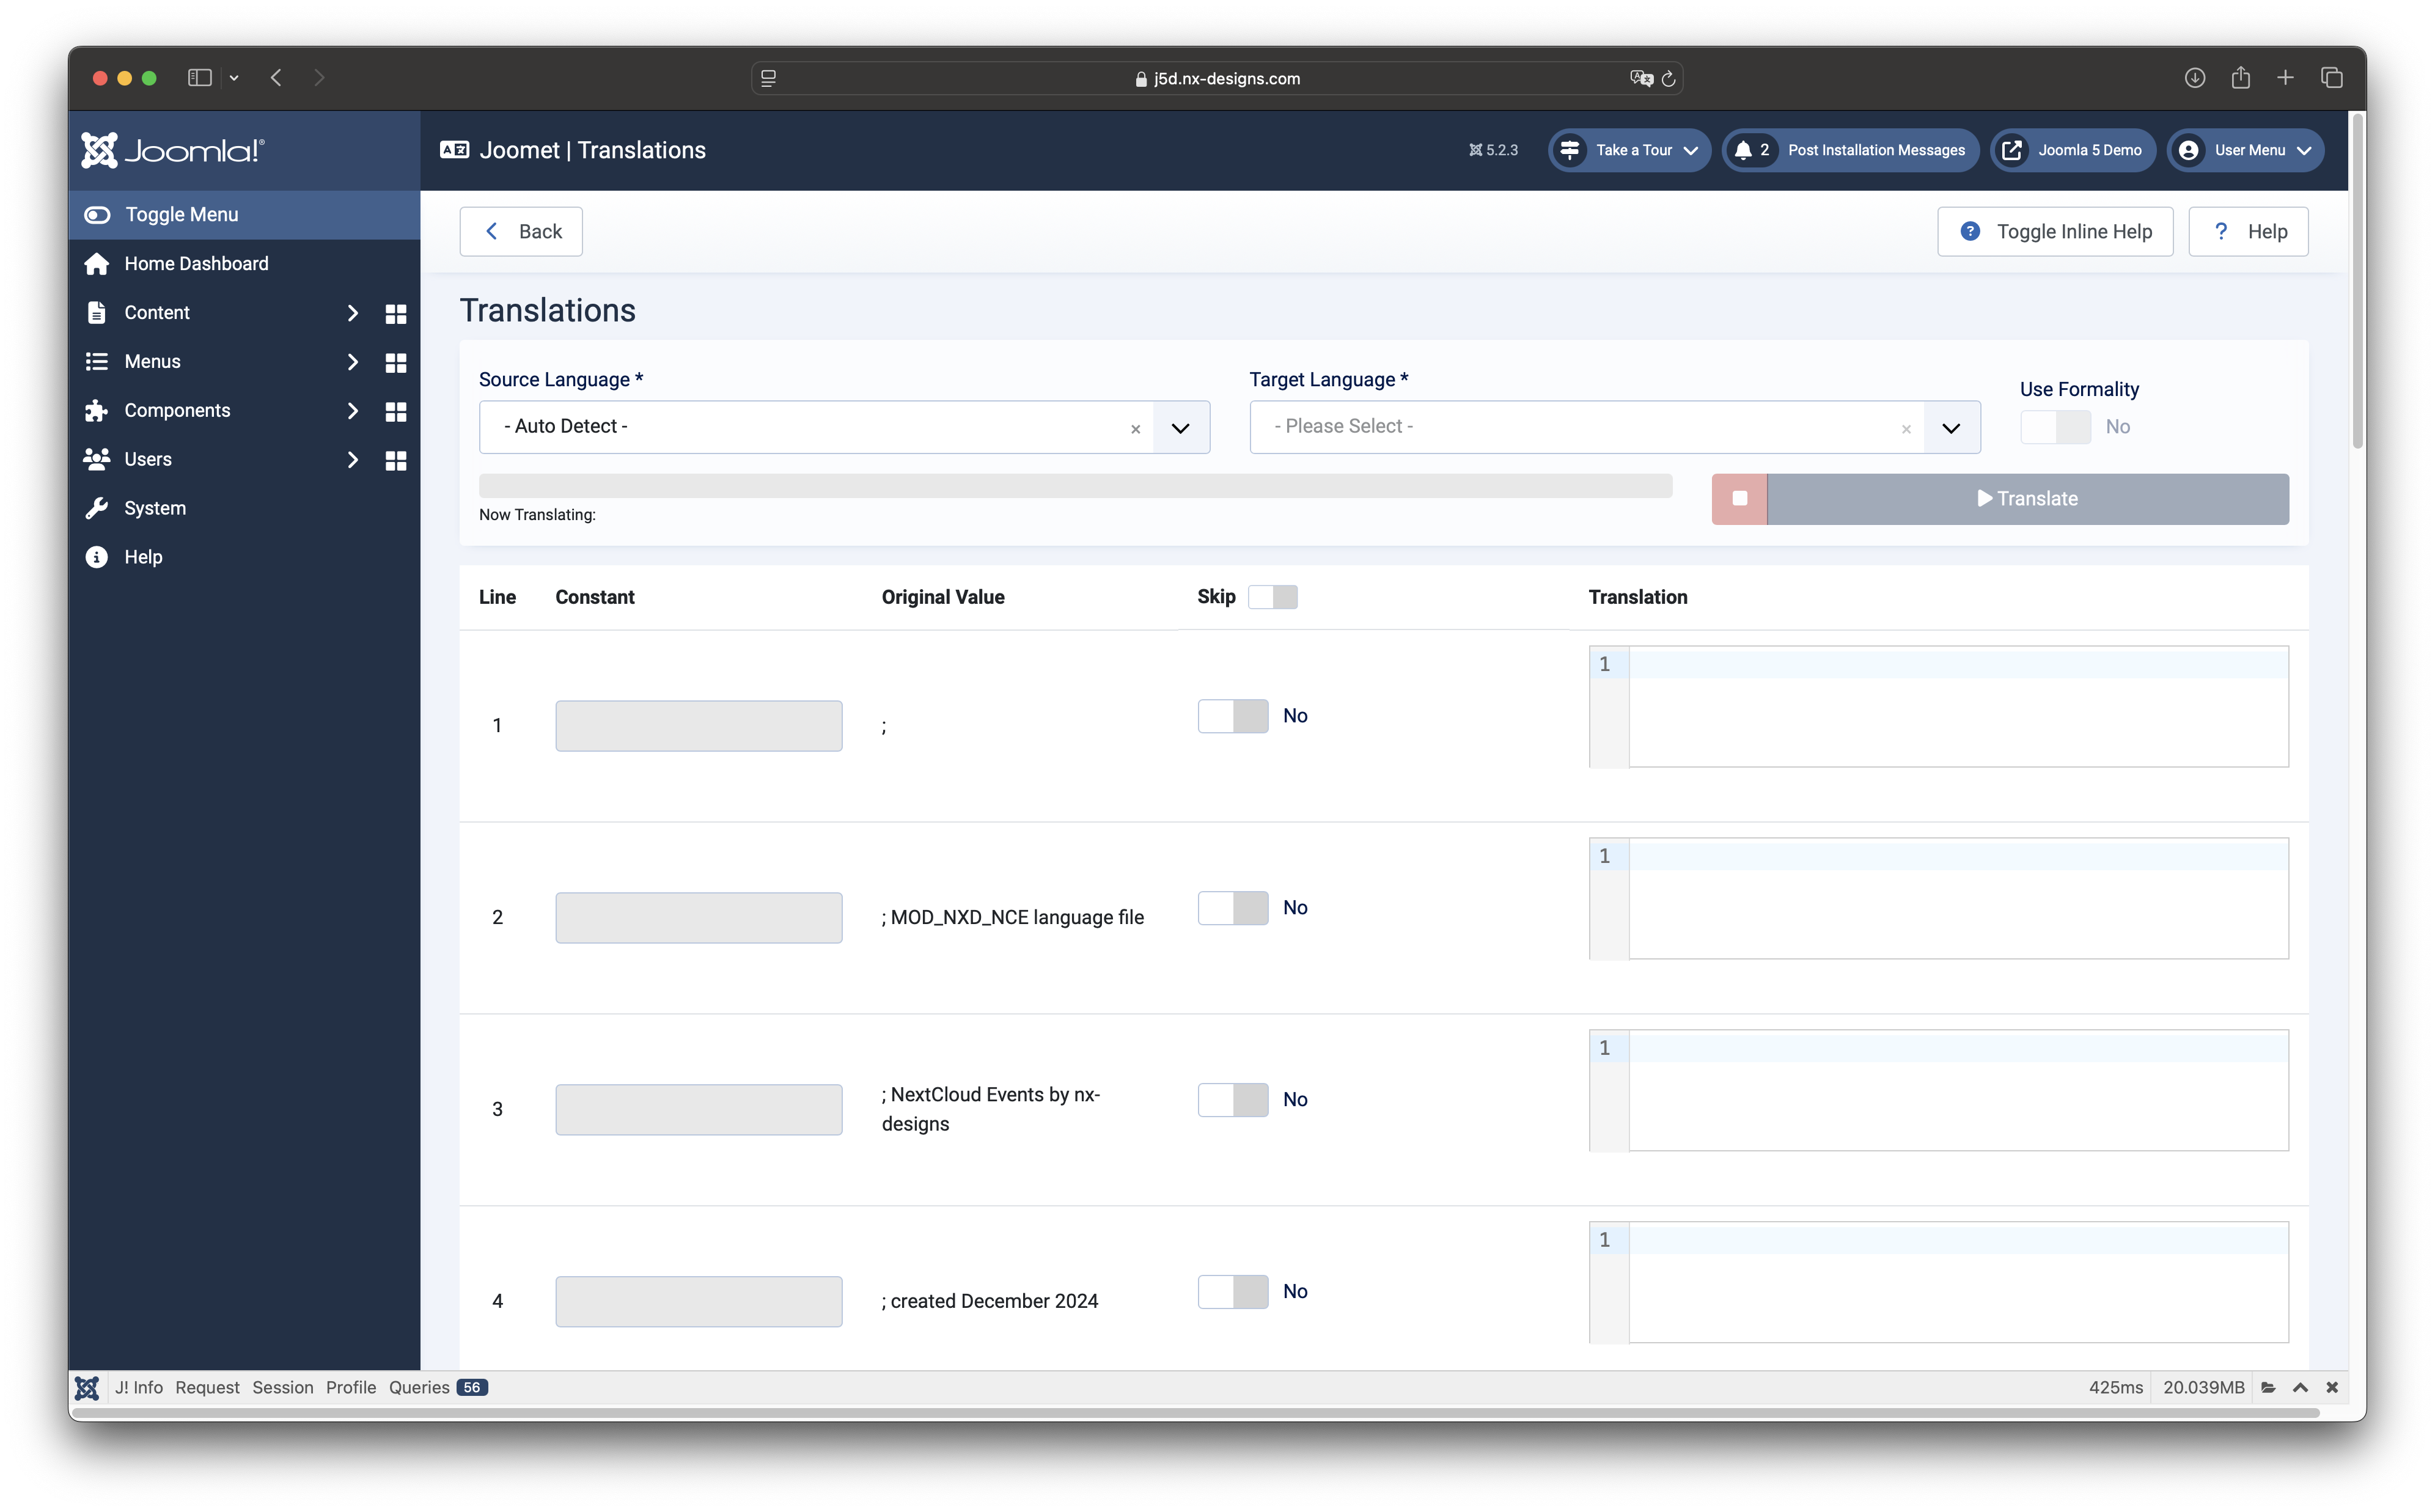The image size is (2435, 1512).
Task: Click the Joomla version 5.2.3 indicator
Action: pyautogui.click(x=1493, y=150)
